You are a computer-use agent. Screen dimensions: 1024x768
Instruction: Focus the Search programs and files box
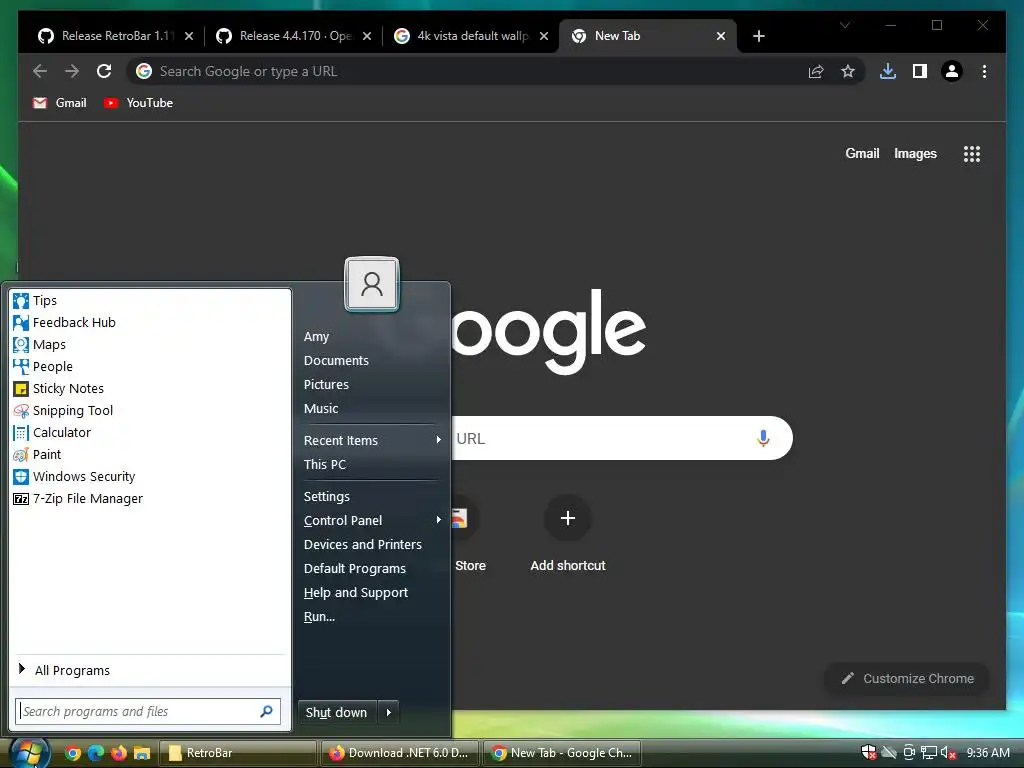148,712
